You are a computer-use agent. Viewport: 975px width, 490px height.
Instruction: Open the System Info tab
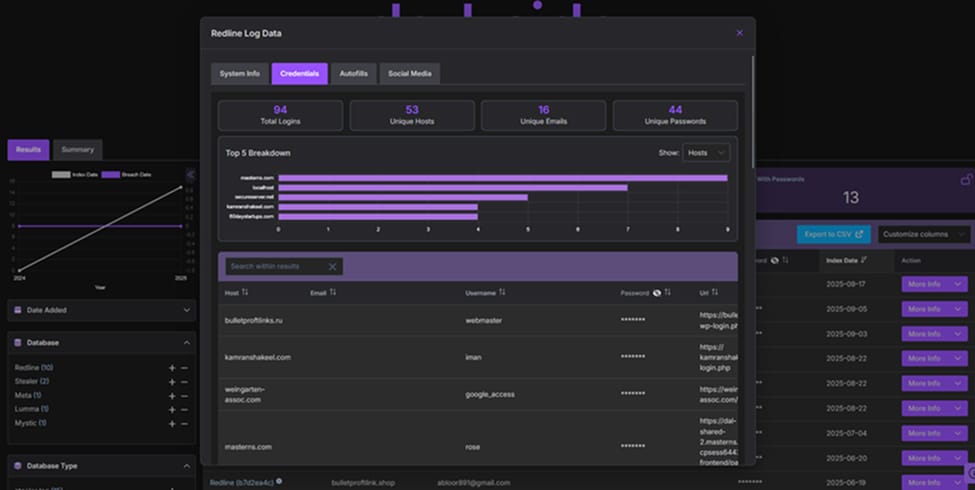coord(239,74)
